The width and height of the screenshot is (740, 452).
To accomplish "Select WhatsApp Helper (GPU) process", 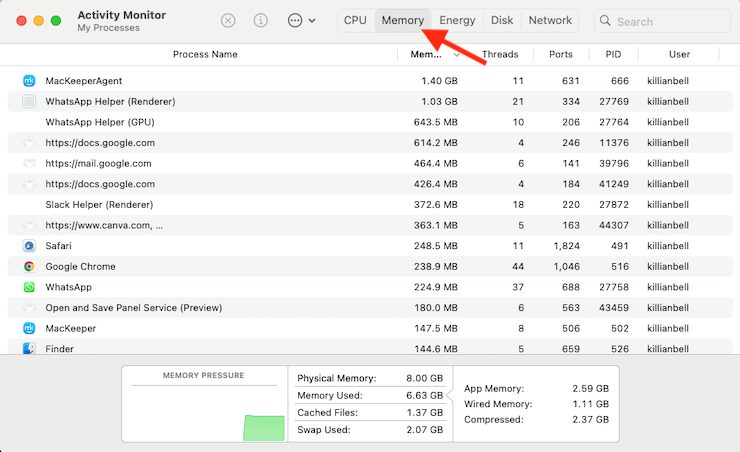I will coord(100,122).
